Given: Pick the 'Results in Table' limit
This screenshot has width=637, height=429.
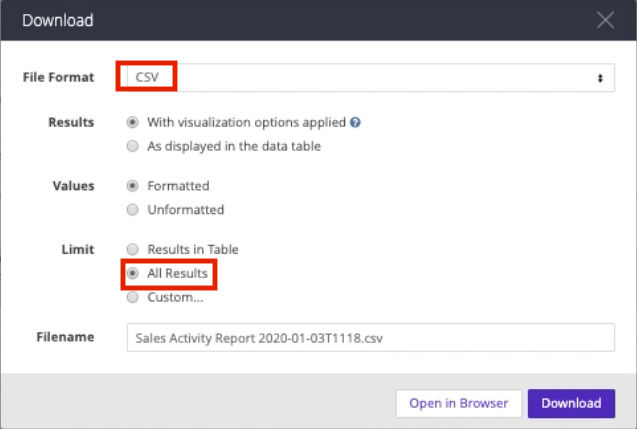Looking at the screenshot, I should tap(133, 249).
